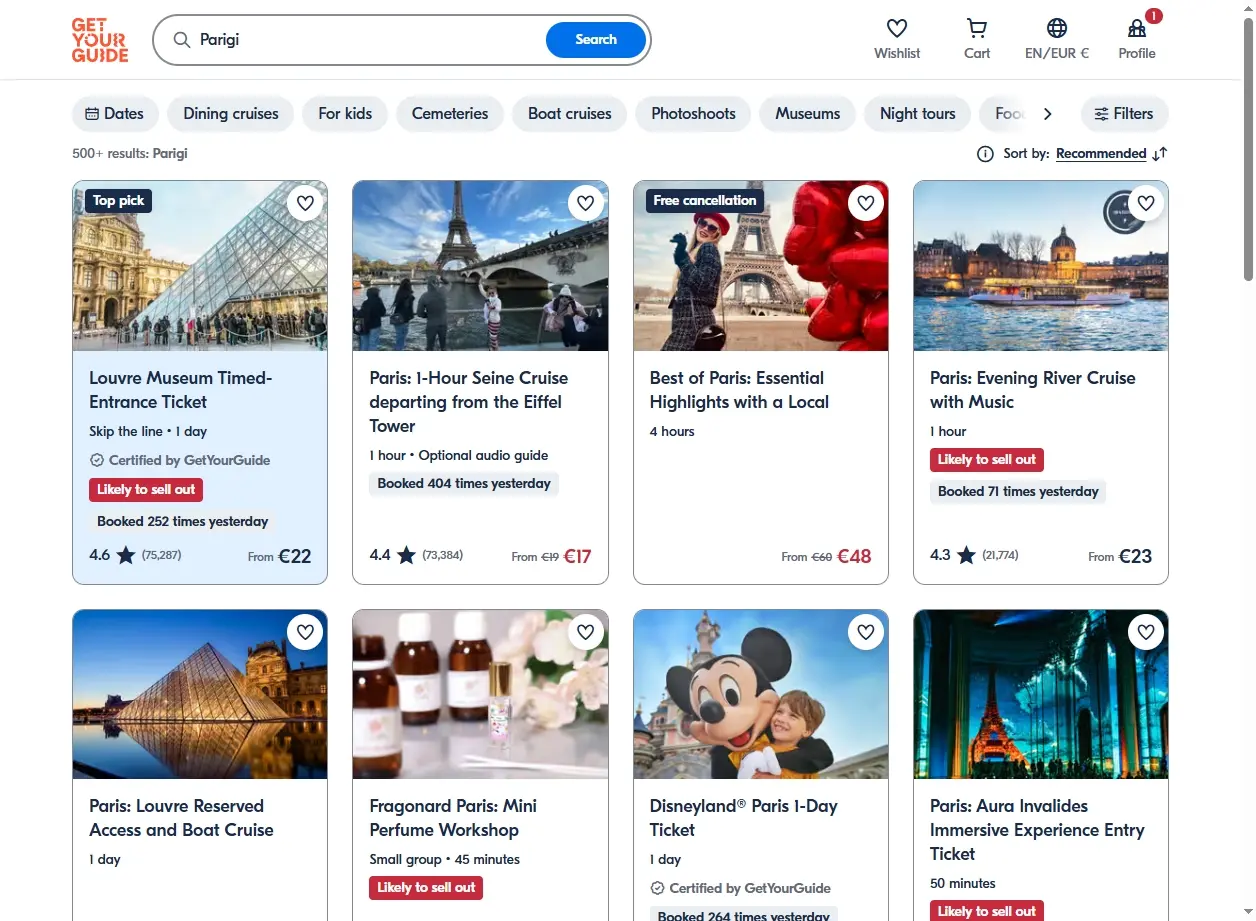Select the Night tours category
This screenshot has height=921, width=1256.
tap(918, 113)
